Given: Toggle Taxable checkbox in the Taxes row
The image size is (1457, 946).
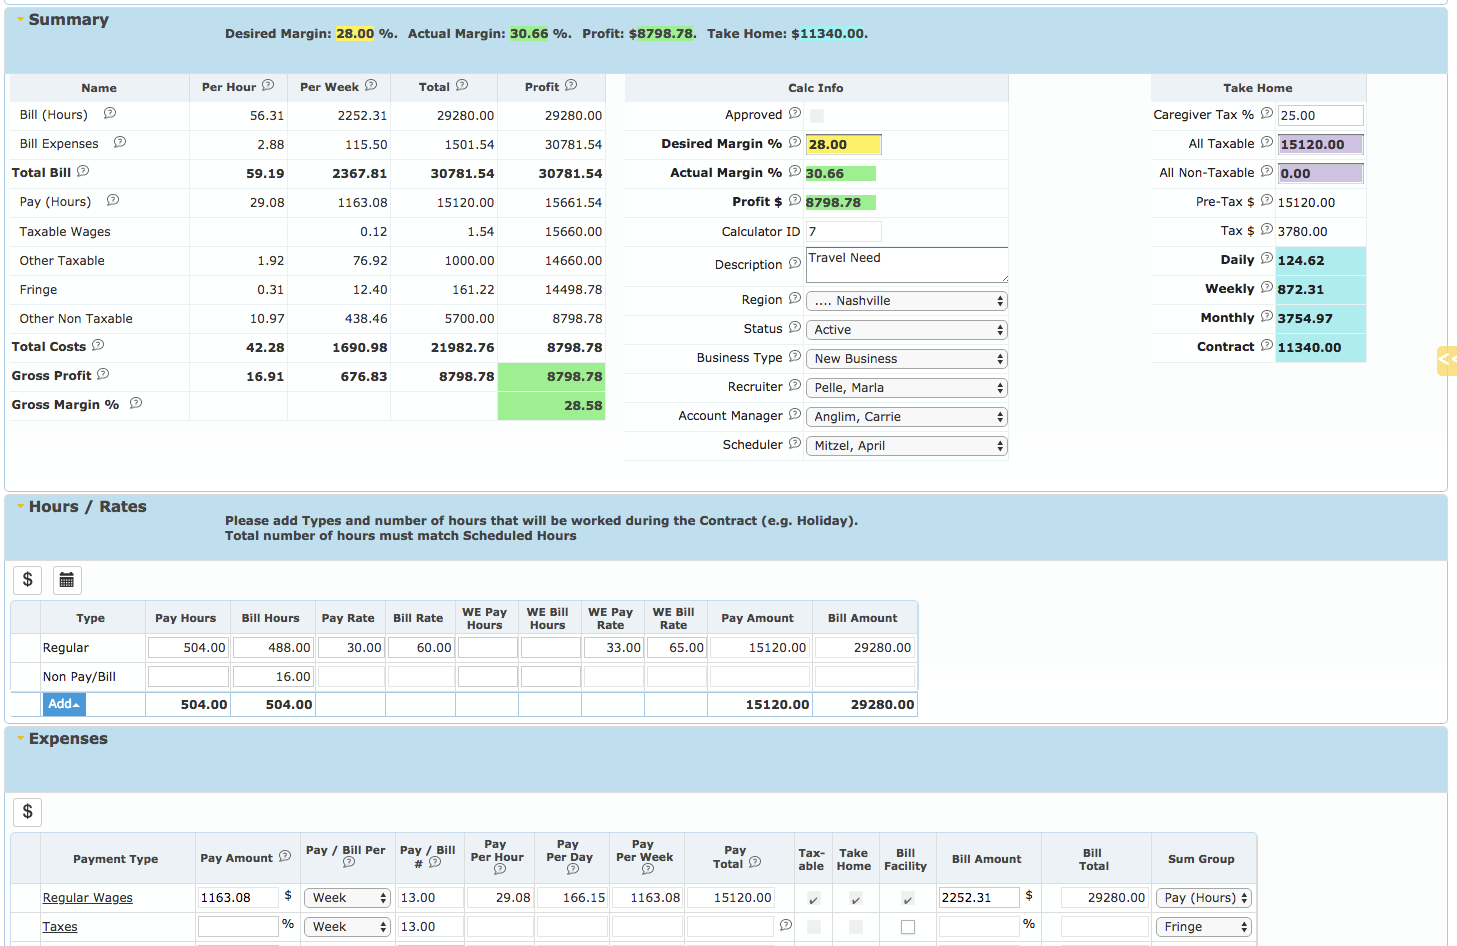Looking at the screenshot, I should coord(814,928).
